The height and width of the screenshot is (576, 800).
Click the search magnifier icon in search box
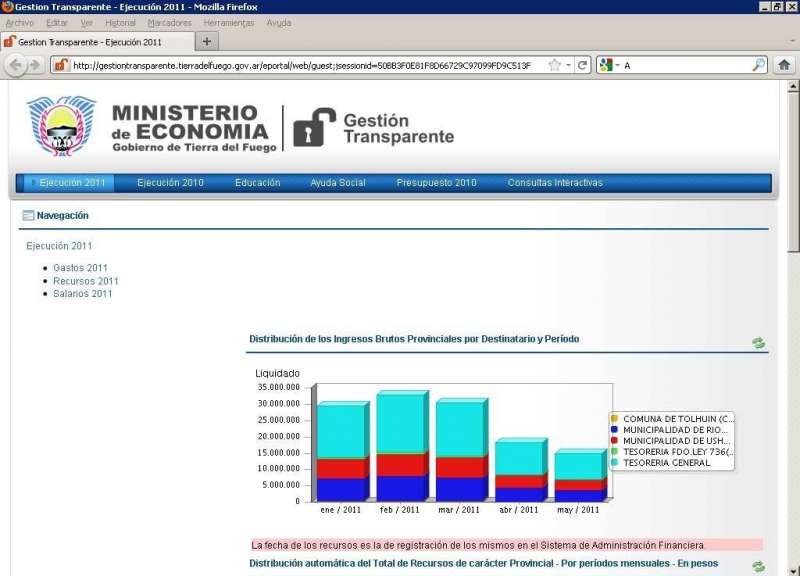pyautogui.click(x=759, y=65)
